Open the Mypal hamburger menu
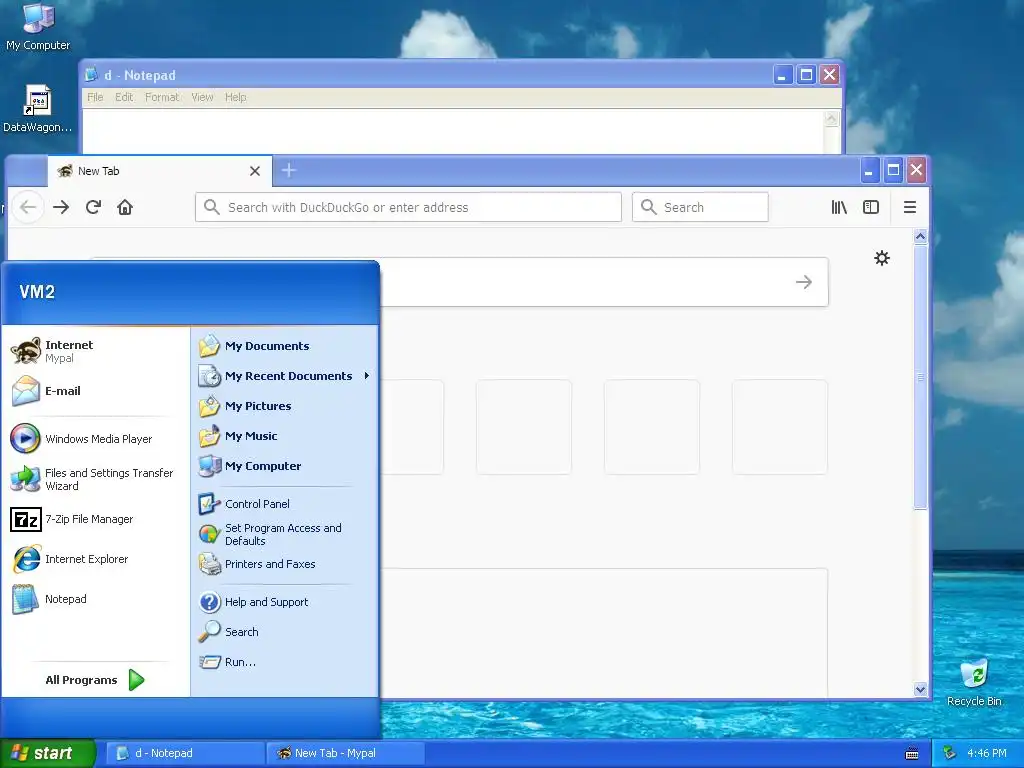1024x768 pixels. point(910,208)
